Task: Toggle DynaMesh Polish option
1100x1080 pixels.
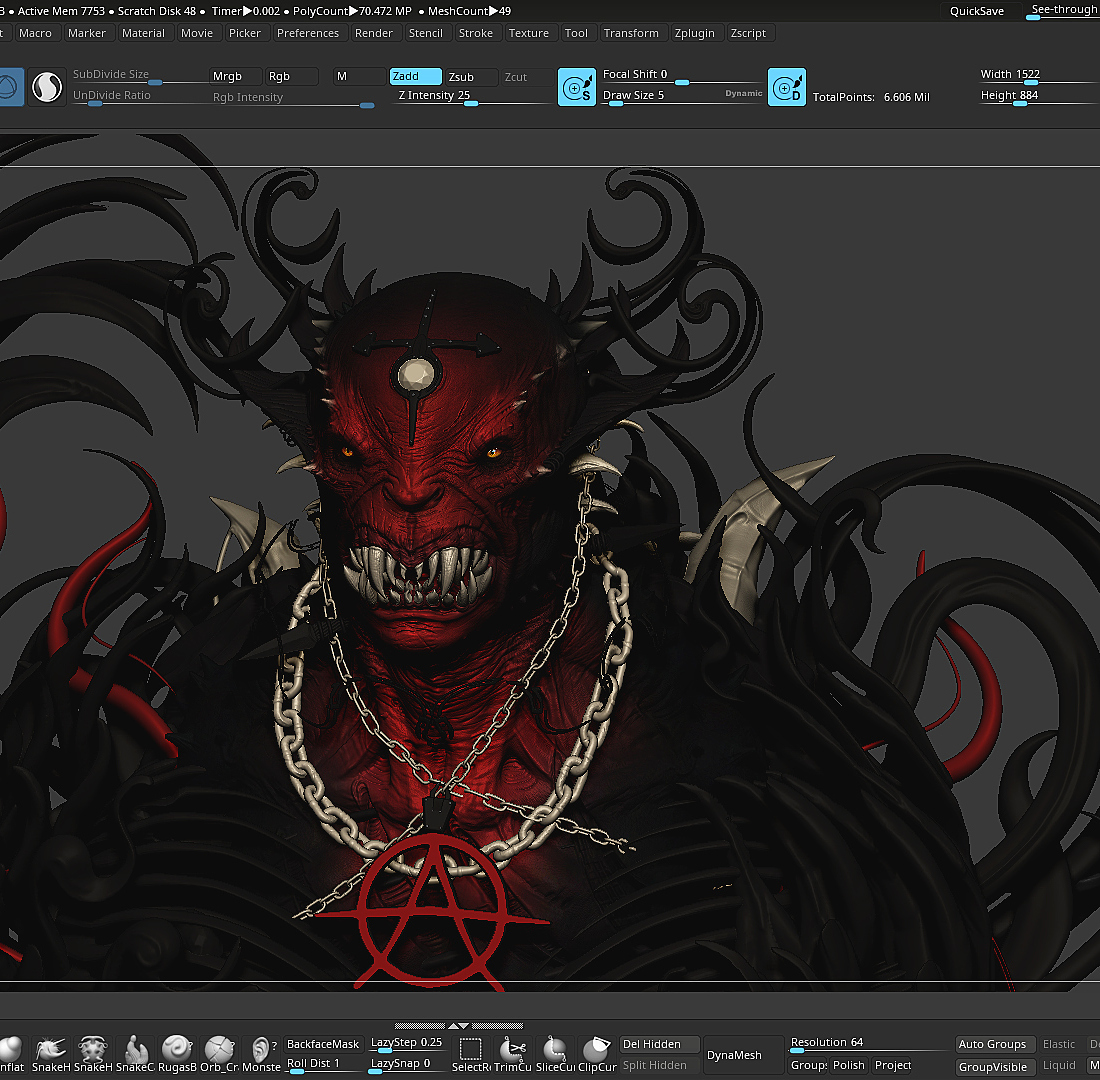Action: click(x=849, y=1065)
